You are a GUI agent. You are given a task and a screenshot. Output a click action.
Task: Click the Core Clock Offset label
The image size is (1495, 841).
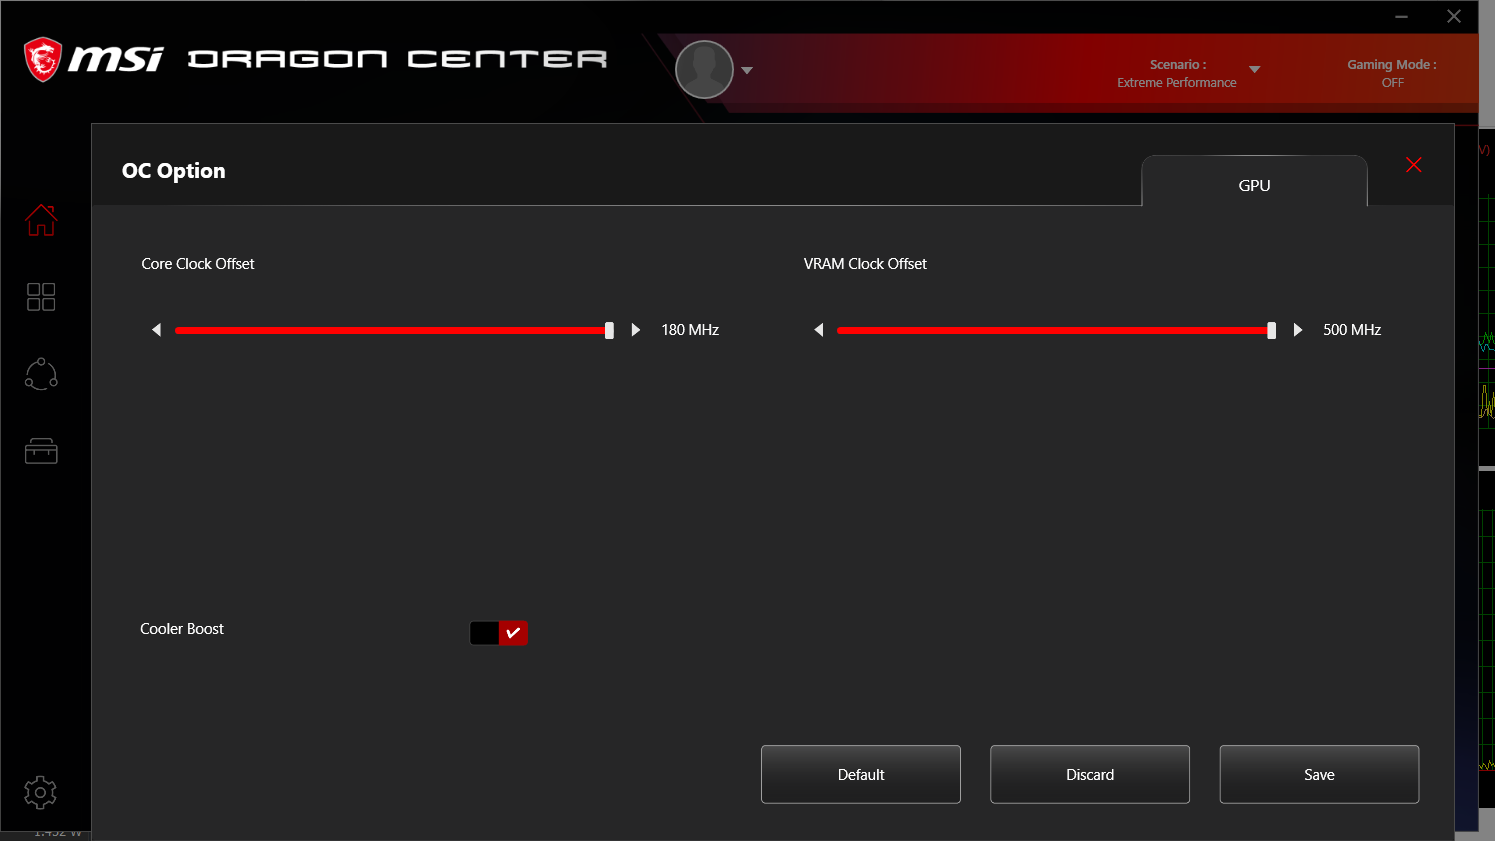tap(198, 264)
